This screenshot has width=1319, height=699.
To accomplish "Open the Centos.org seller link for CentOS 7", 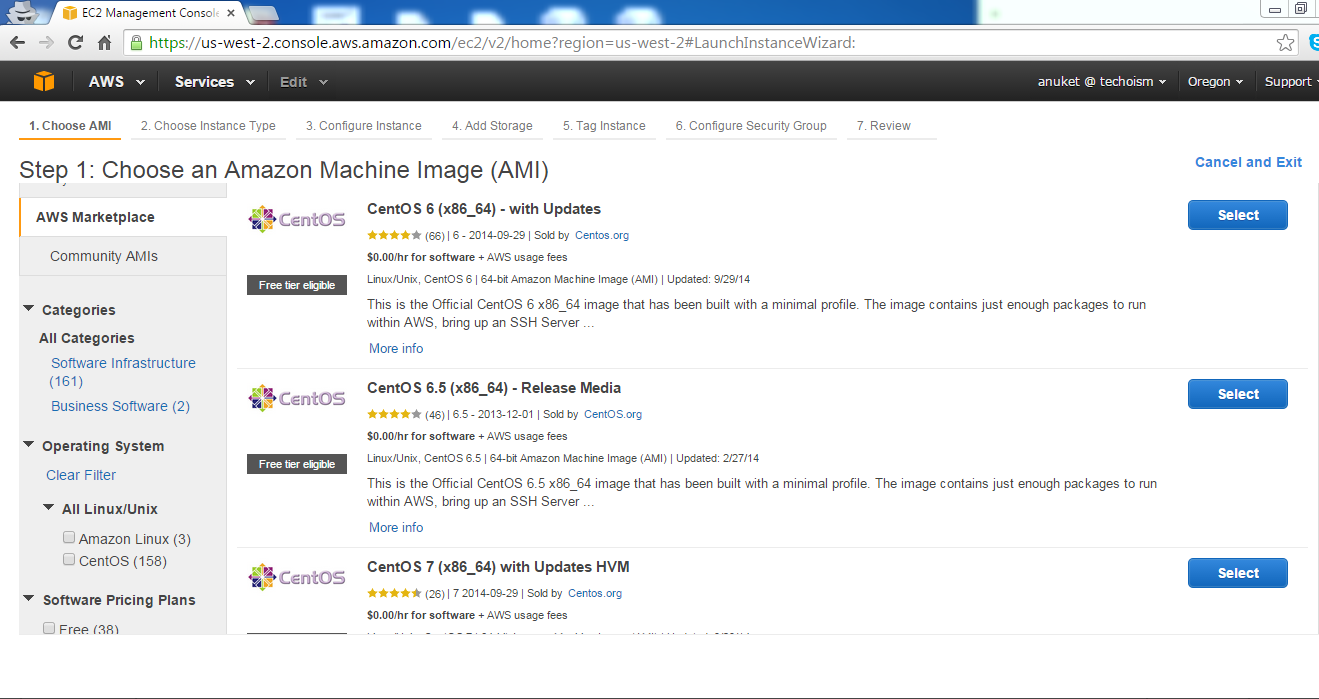I will 594,593.
